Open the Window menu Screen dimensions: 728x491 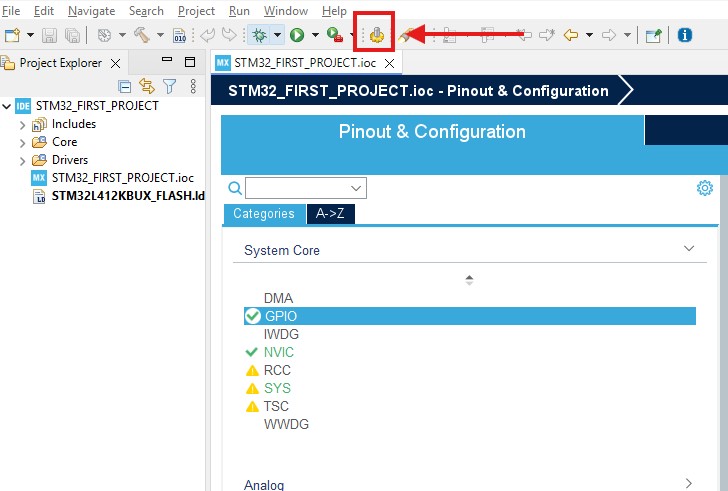(286, 11)
